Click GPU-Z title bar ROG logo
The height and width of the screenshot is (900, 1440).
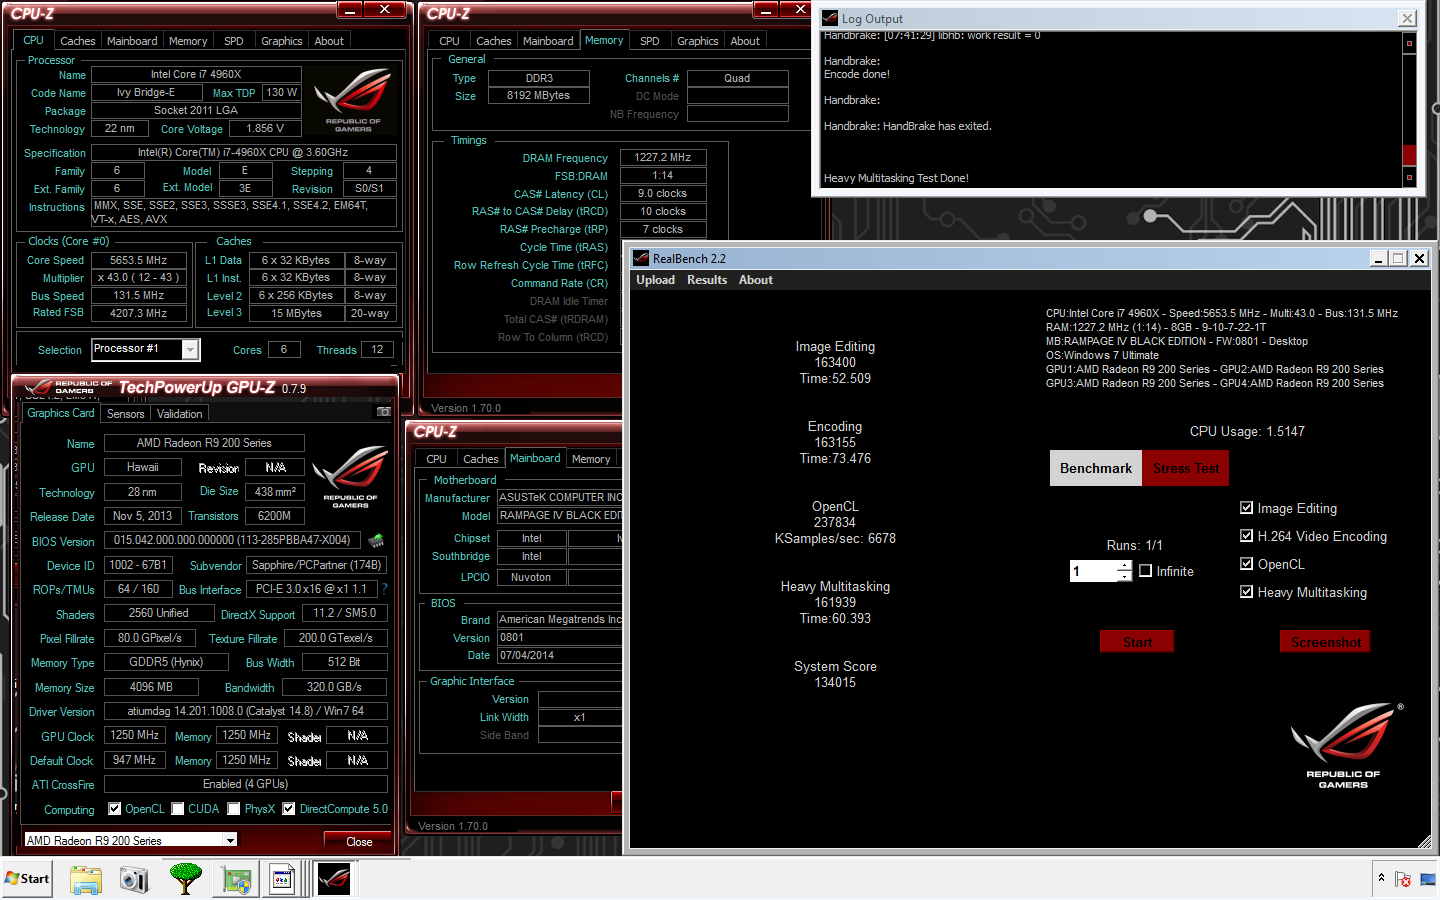tap(68, 386)
